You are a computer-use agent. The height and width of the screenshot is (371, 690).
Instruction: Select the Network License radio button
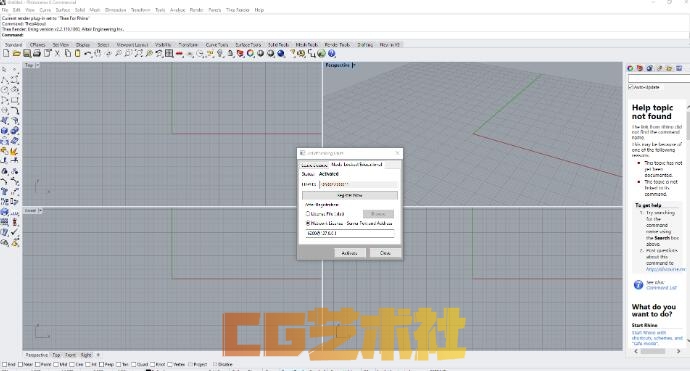pyautogui.click(x=308, y=223)
